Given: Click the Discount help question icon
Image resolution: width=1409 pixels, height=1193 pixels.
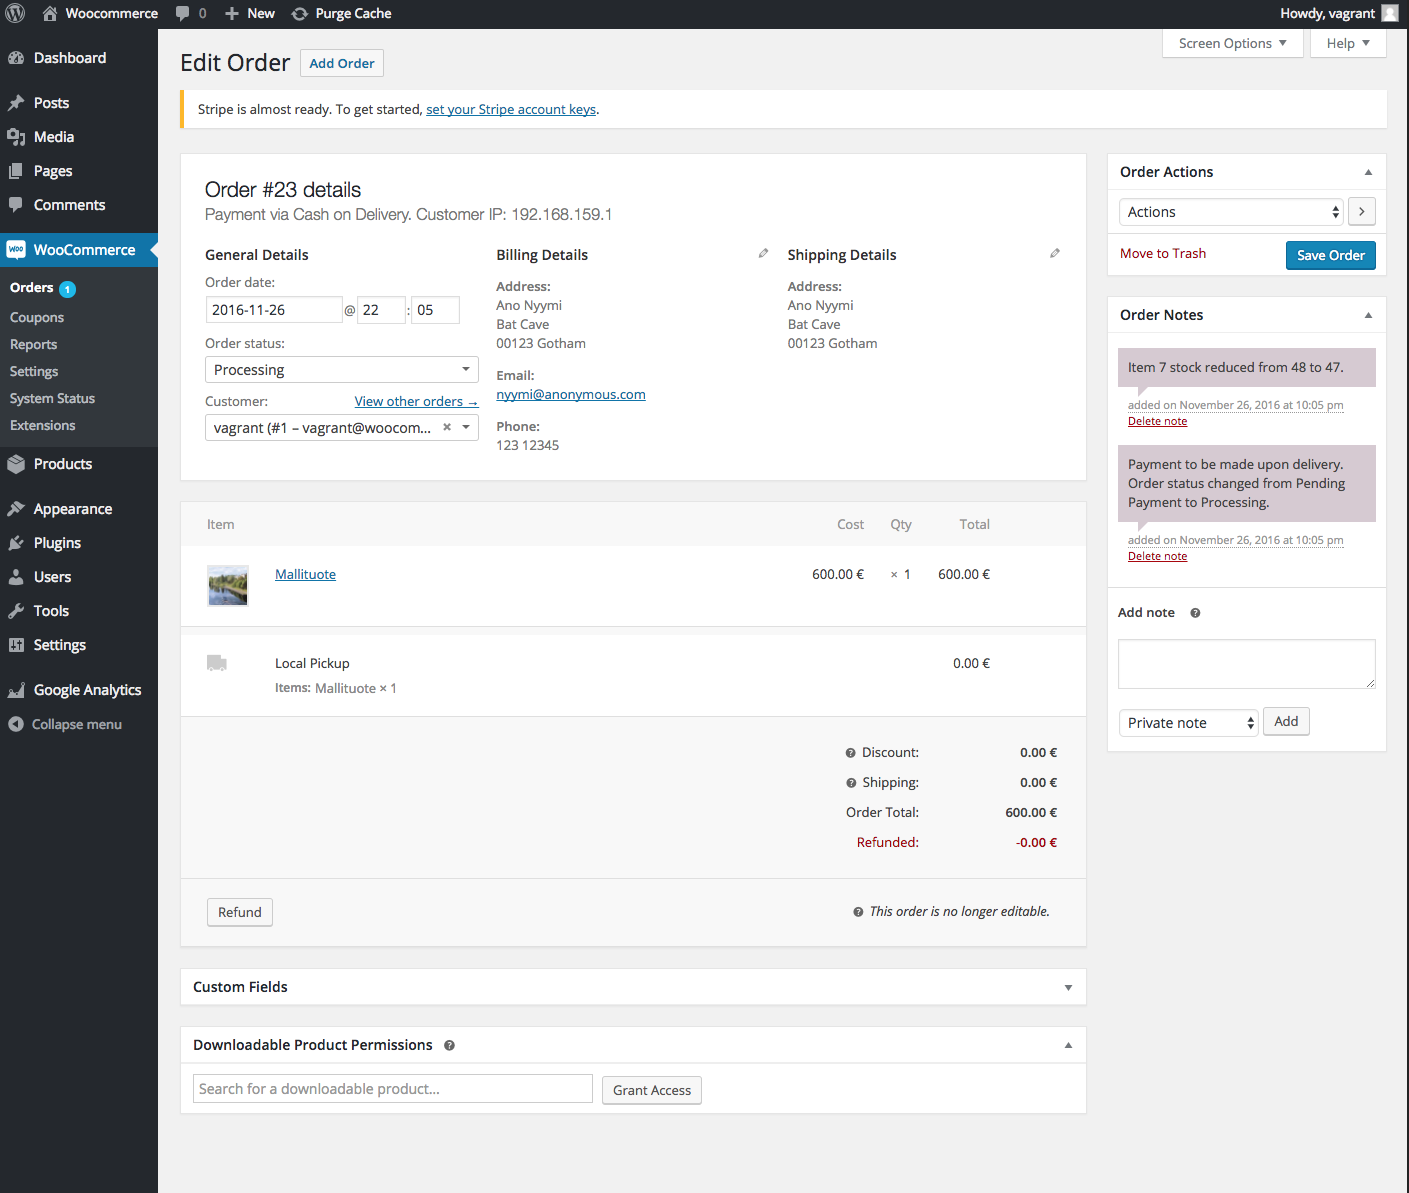Looking at the screenshot, I should [851, 753].
